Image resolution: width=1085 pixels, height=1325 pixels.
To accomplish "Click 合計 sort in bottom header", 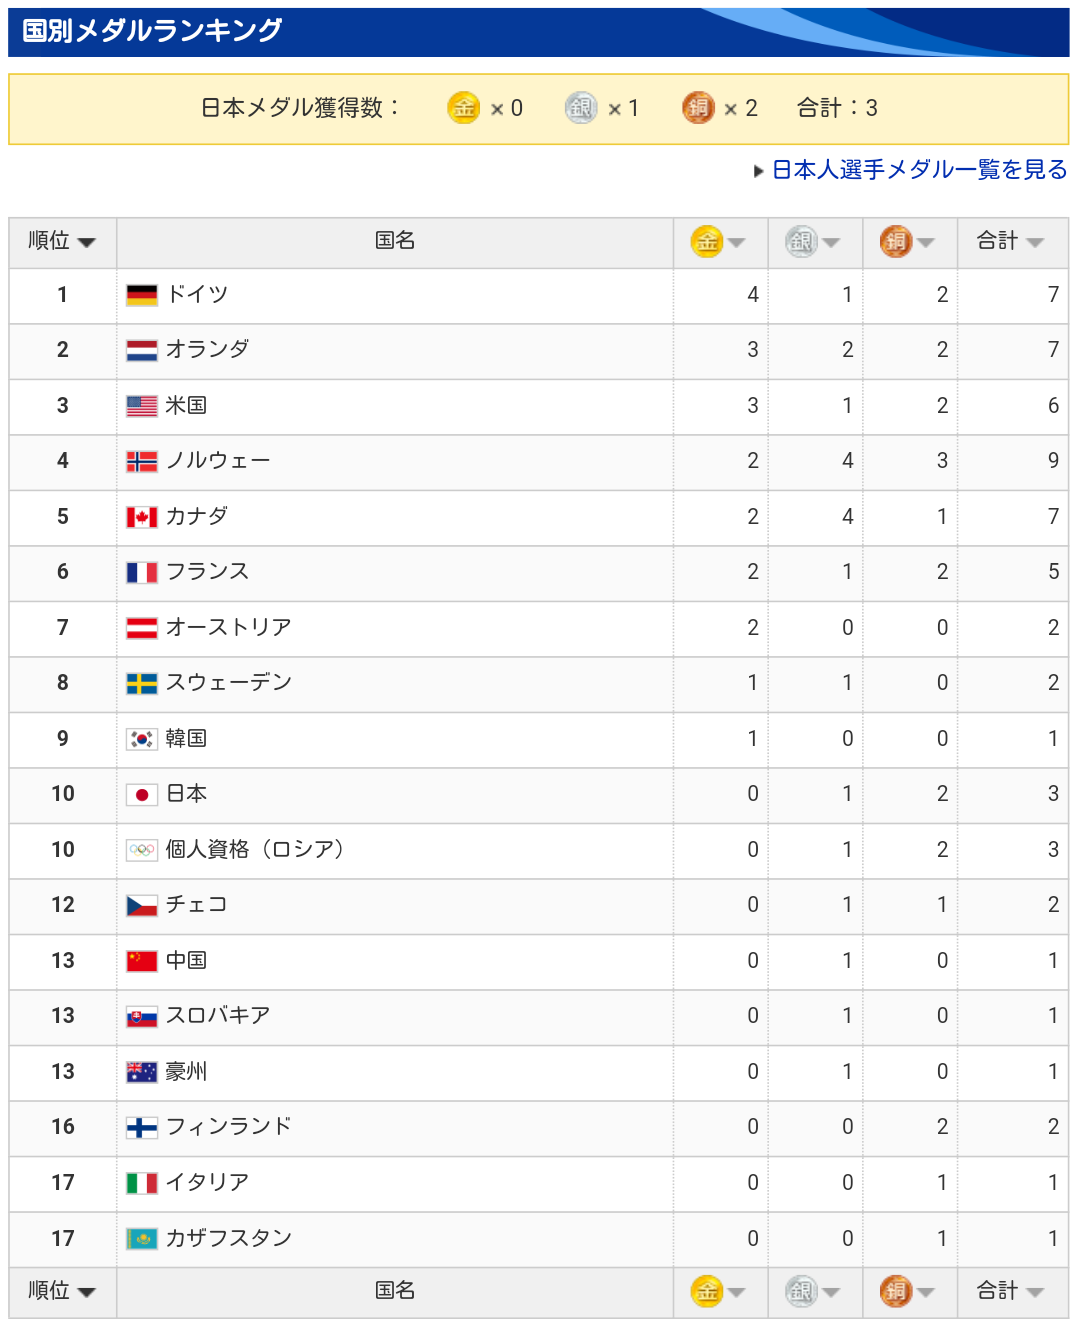I will click(1010, 1291).
